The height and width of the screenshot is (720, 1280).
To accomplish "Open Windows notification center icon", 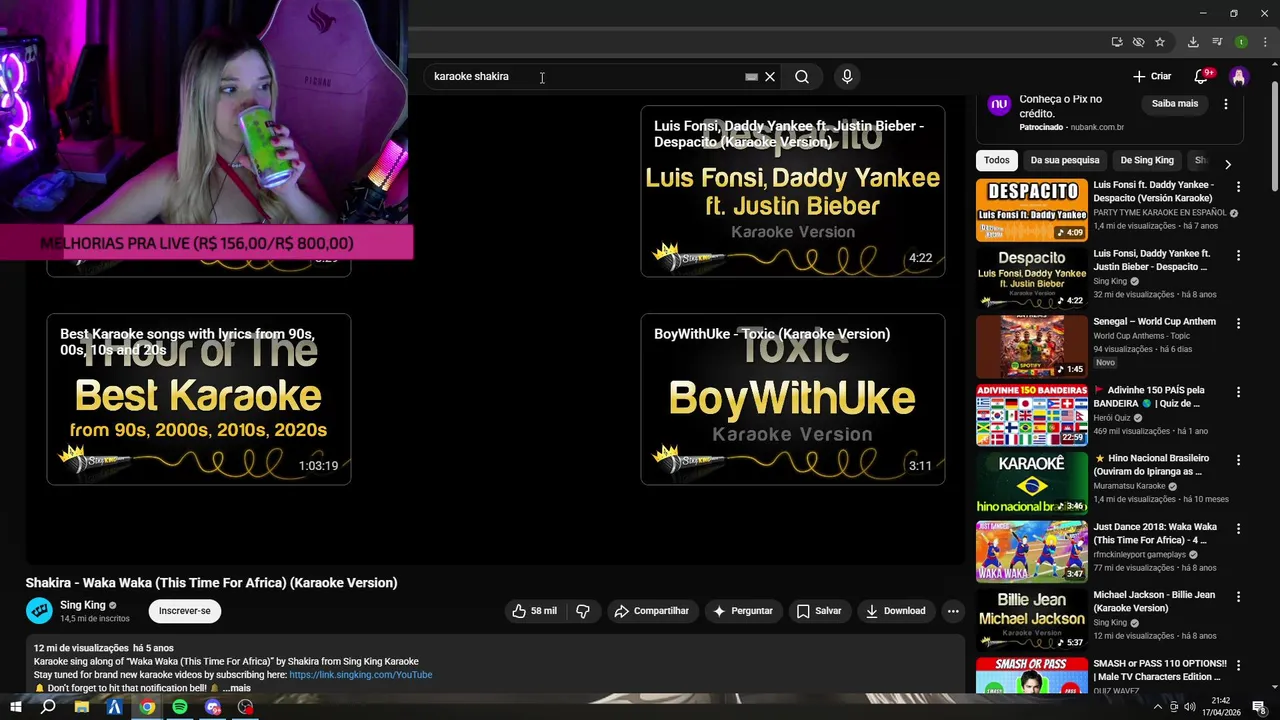I will 1260,707.
